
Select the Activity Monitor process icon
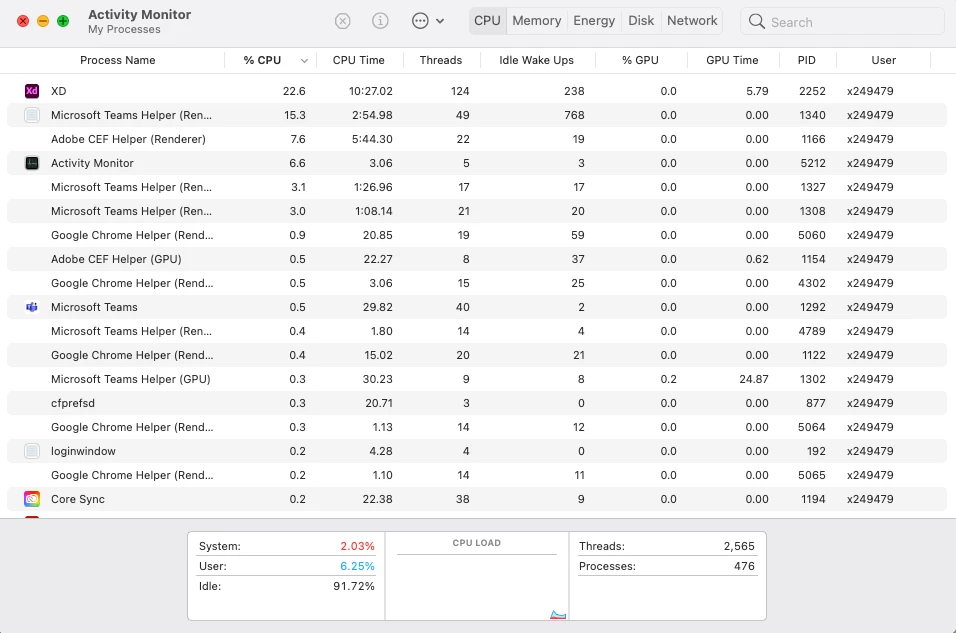(32, 163)
